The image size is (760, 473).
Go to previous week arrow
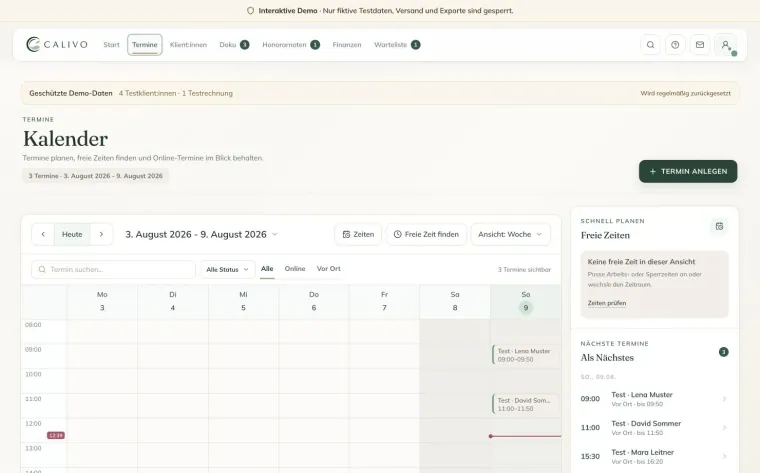click(43, 234)
